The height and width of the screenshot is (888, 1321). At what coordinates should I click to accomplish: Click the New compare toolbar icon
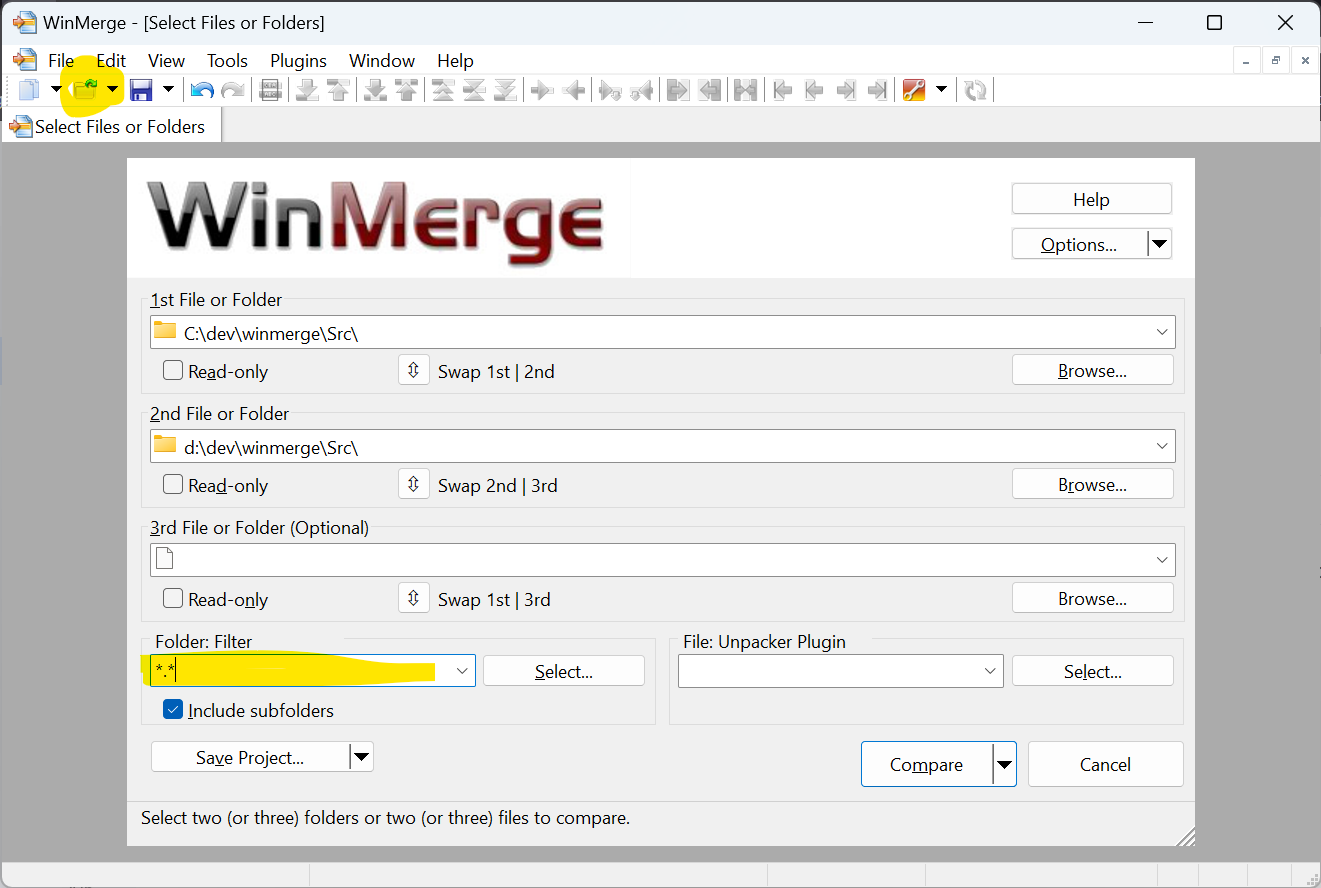[27, 89]
